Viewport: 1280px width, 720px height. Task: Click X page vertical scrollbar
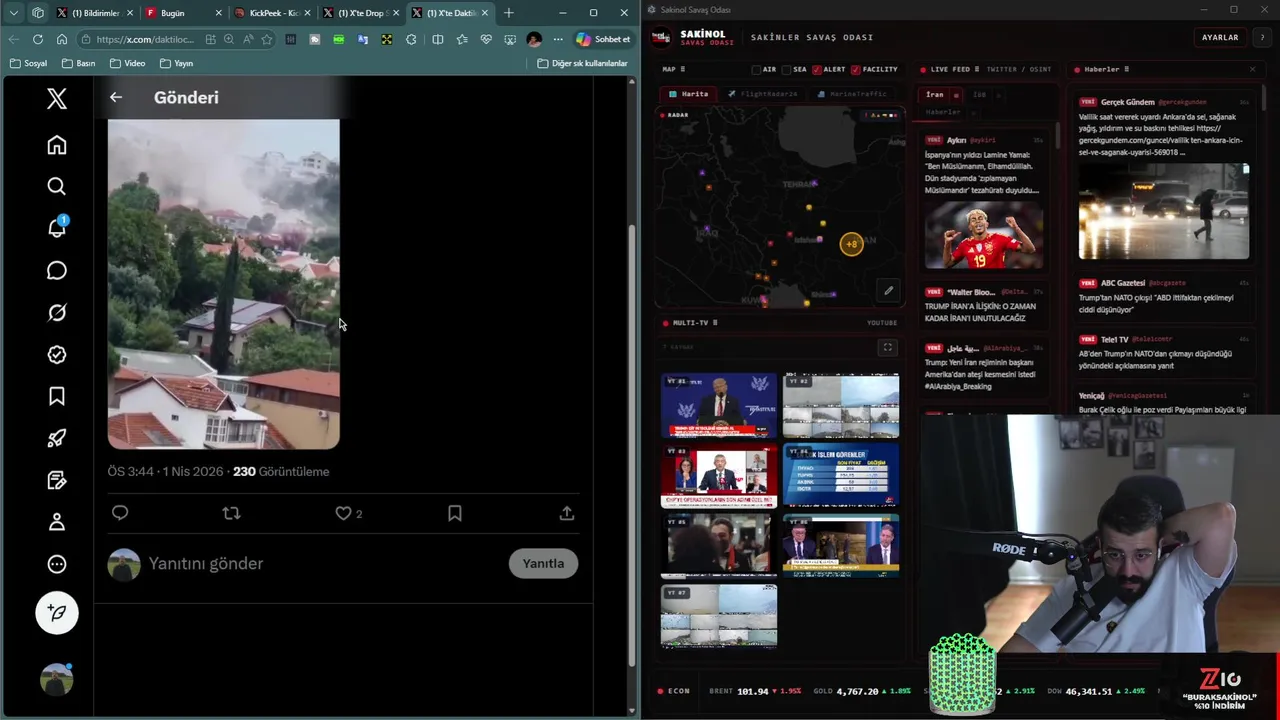coord(631,447)
